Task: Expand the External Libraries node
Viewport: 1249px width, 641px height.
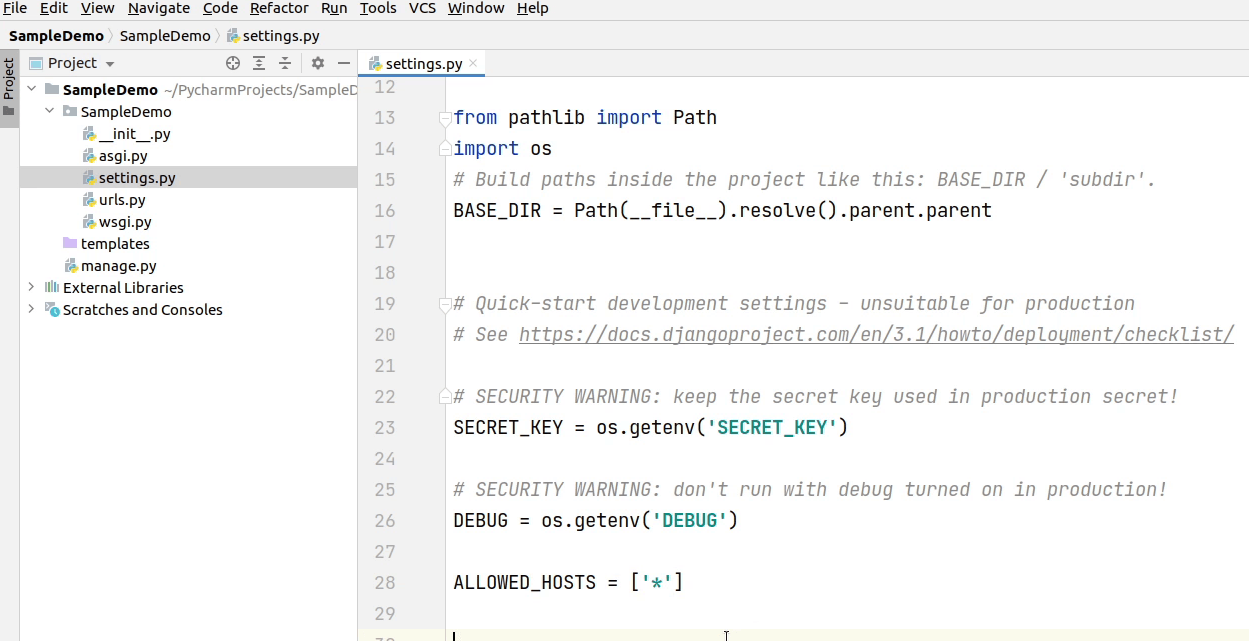Action: point(31,287)
